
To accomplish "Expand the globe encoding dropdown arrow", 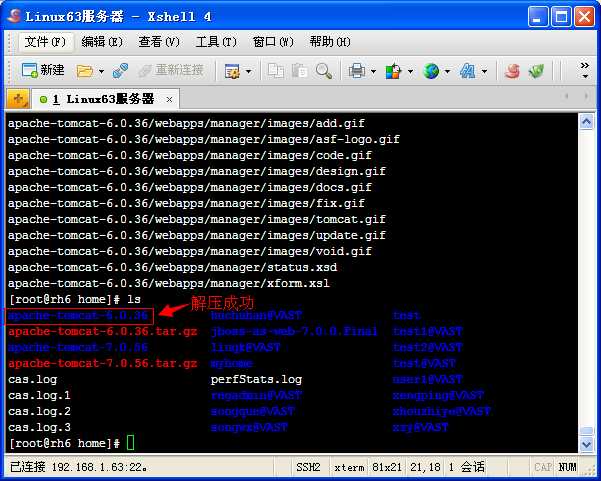I will [447, 71].
